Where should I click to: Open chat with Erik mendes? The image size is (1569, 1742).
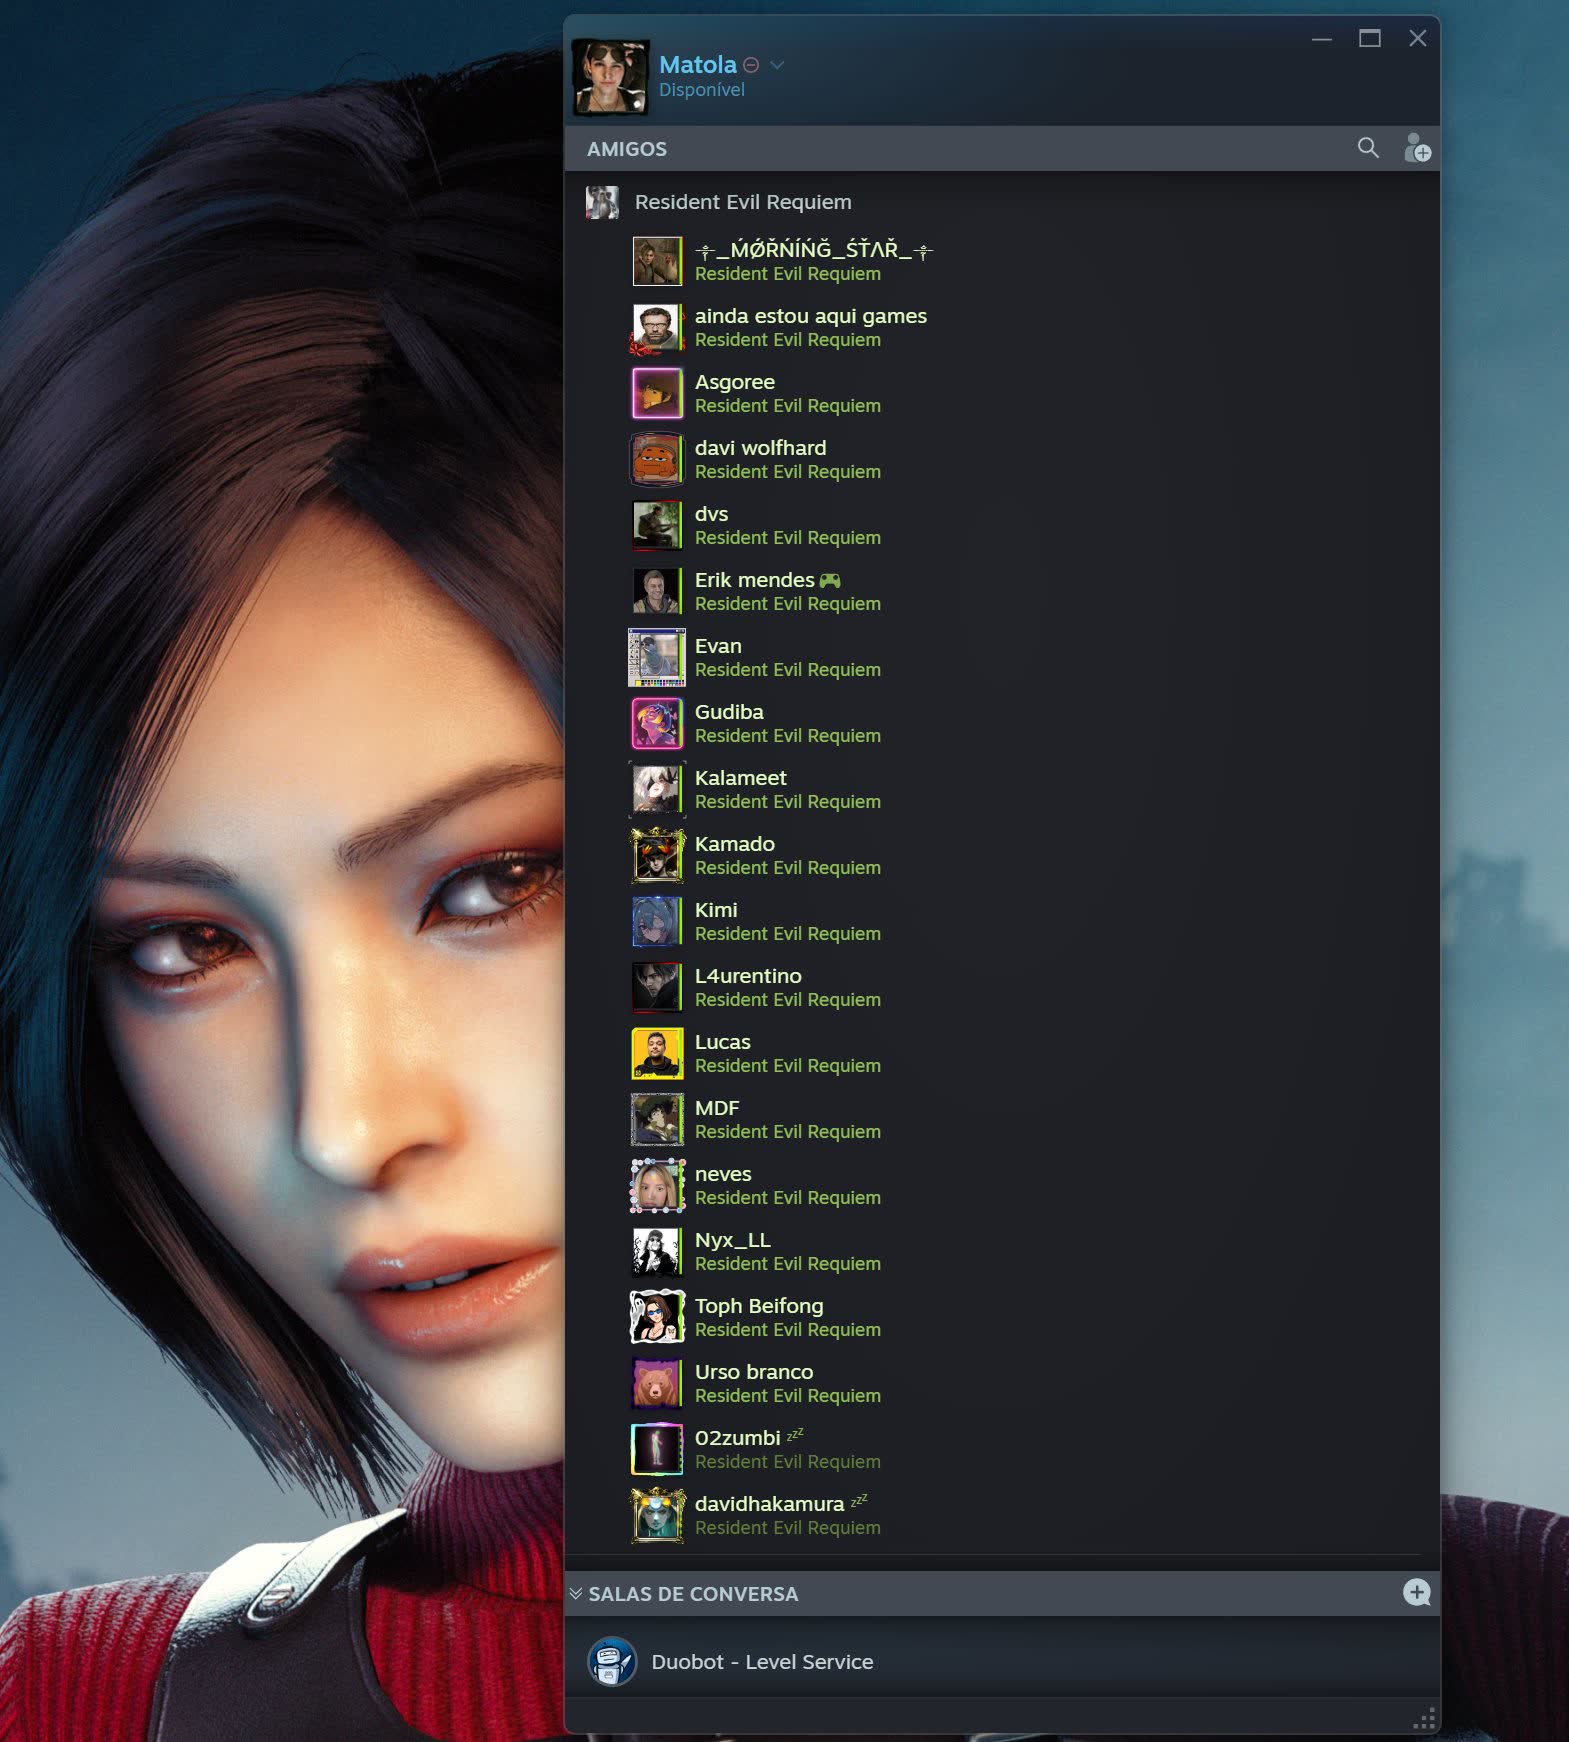coord(1002,591)
